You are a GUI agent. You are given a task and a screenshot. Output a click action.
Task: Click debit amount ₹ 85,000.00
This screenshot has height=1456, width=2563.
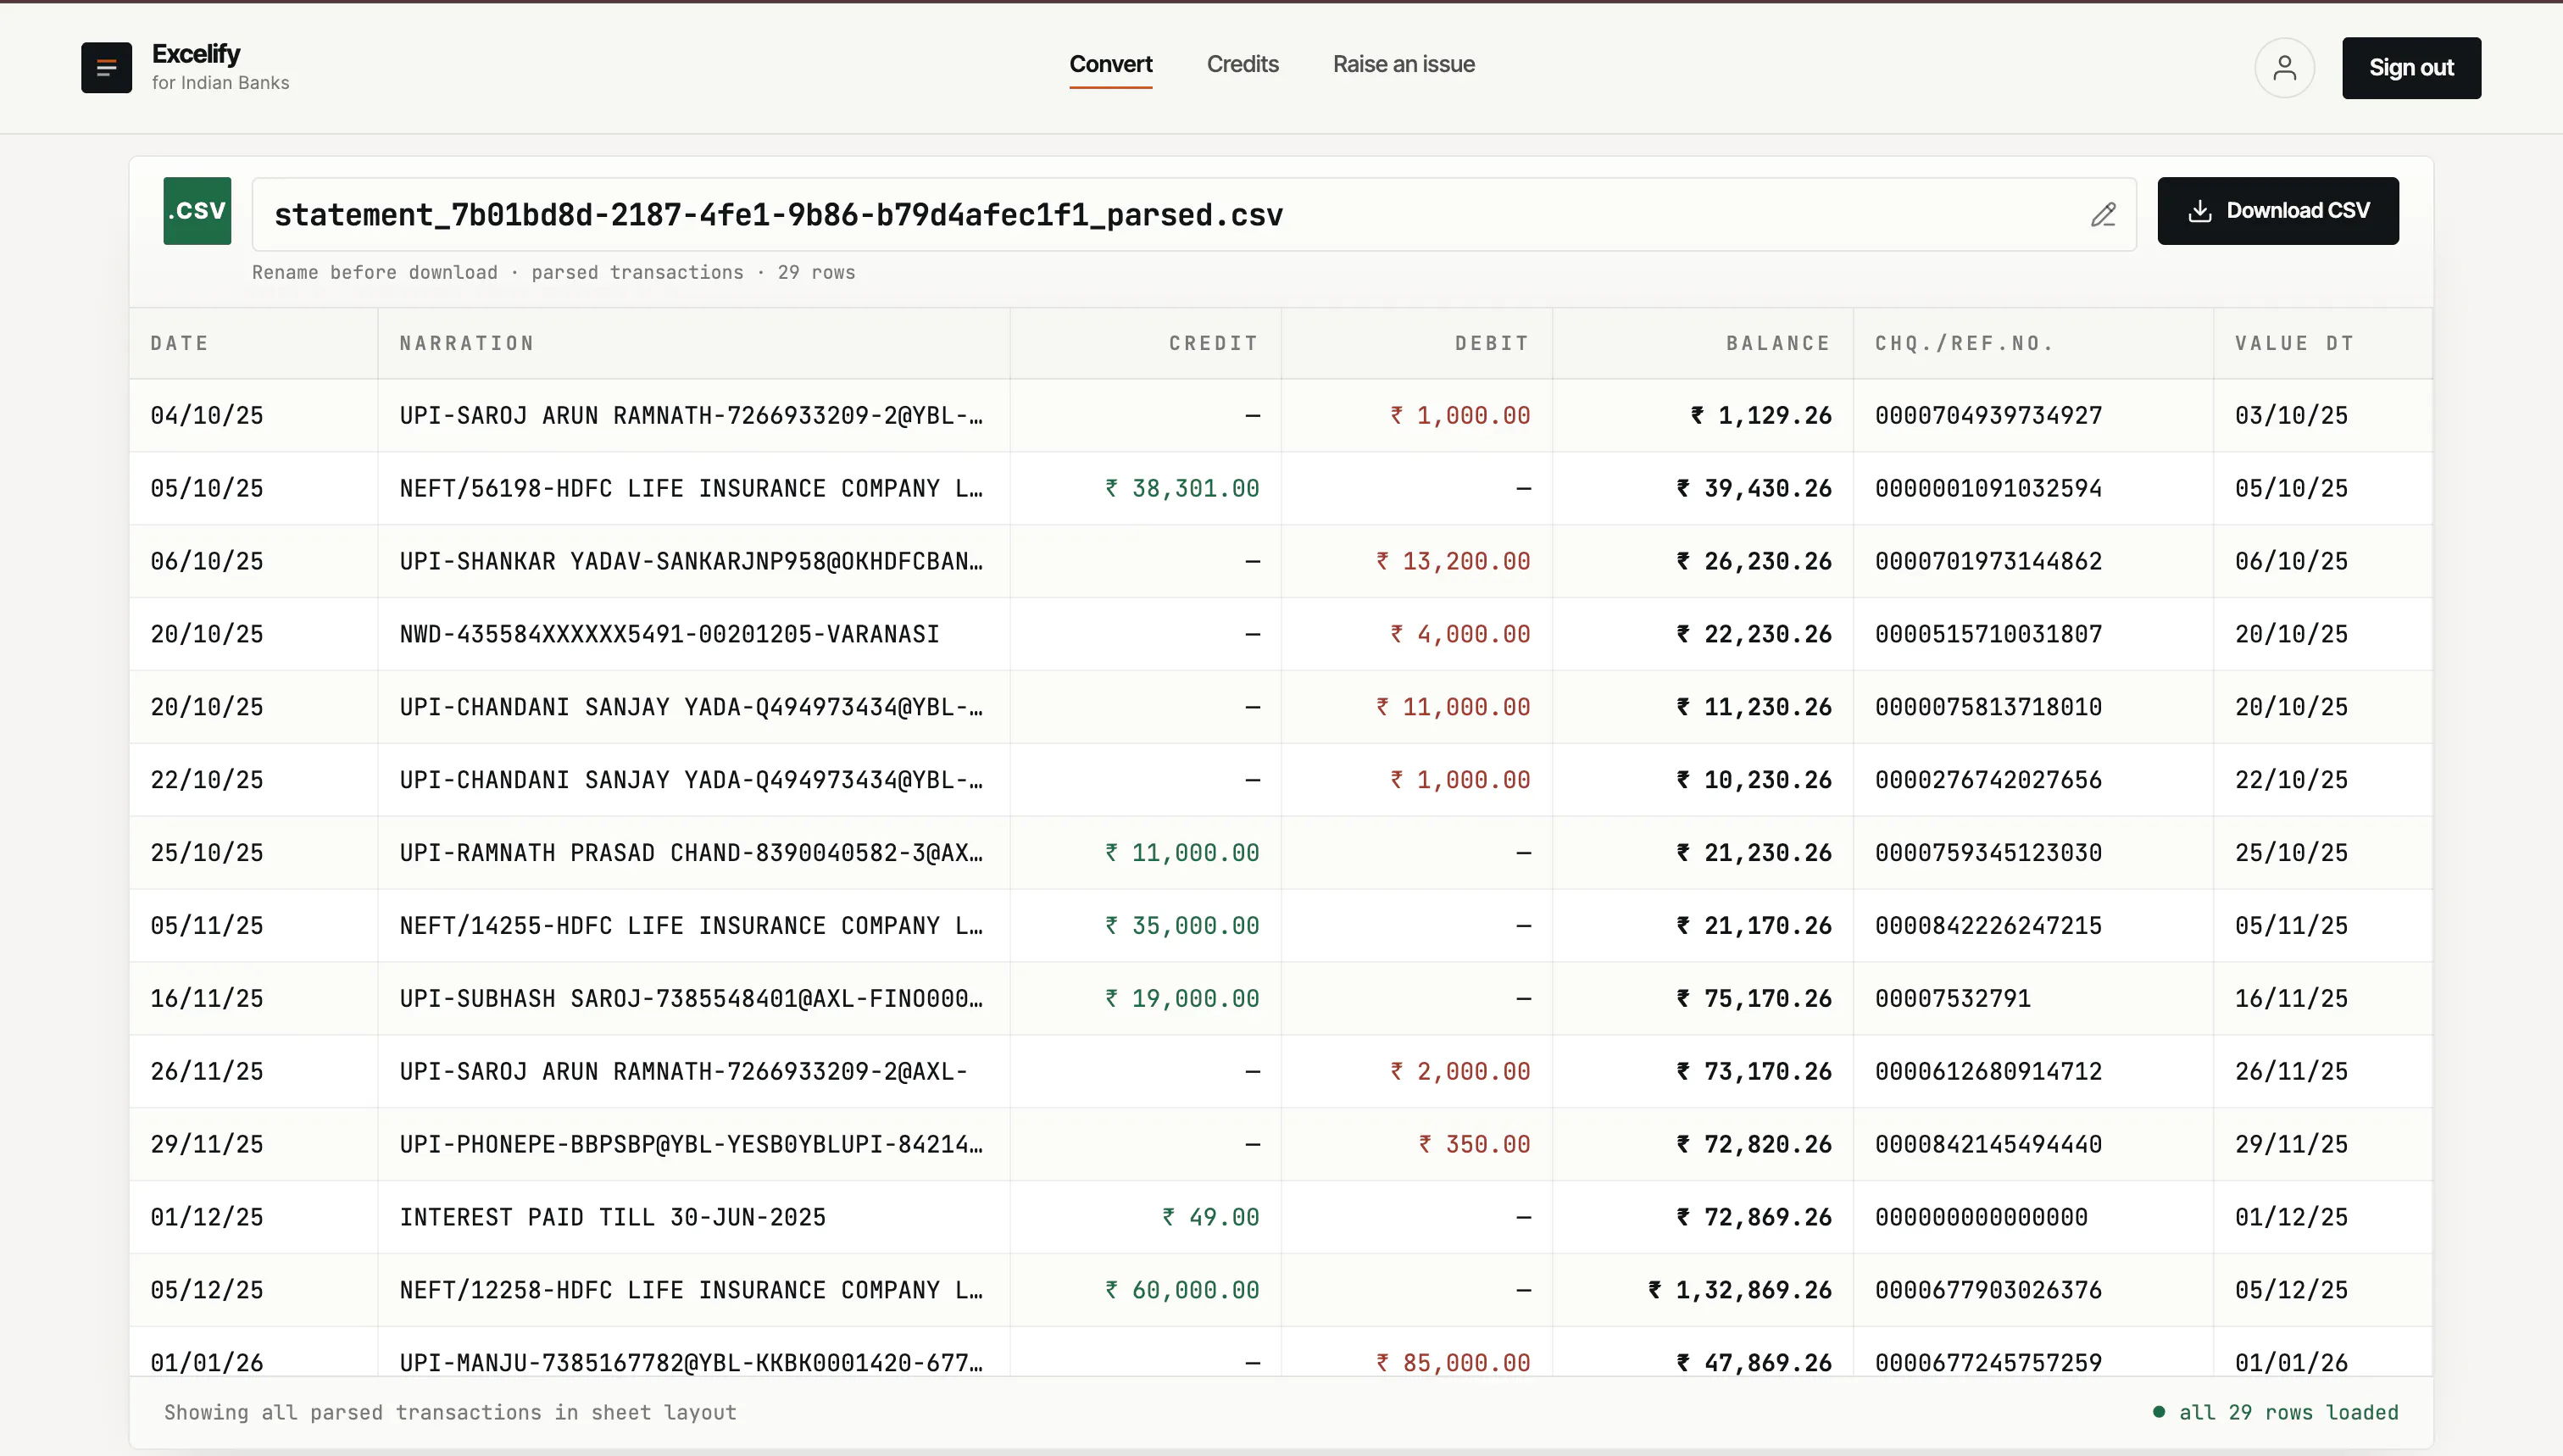(1453, 1363)
